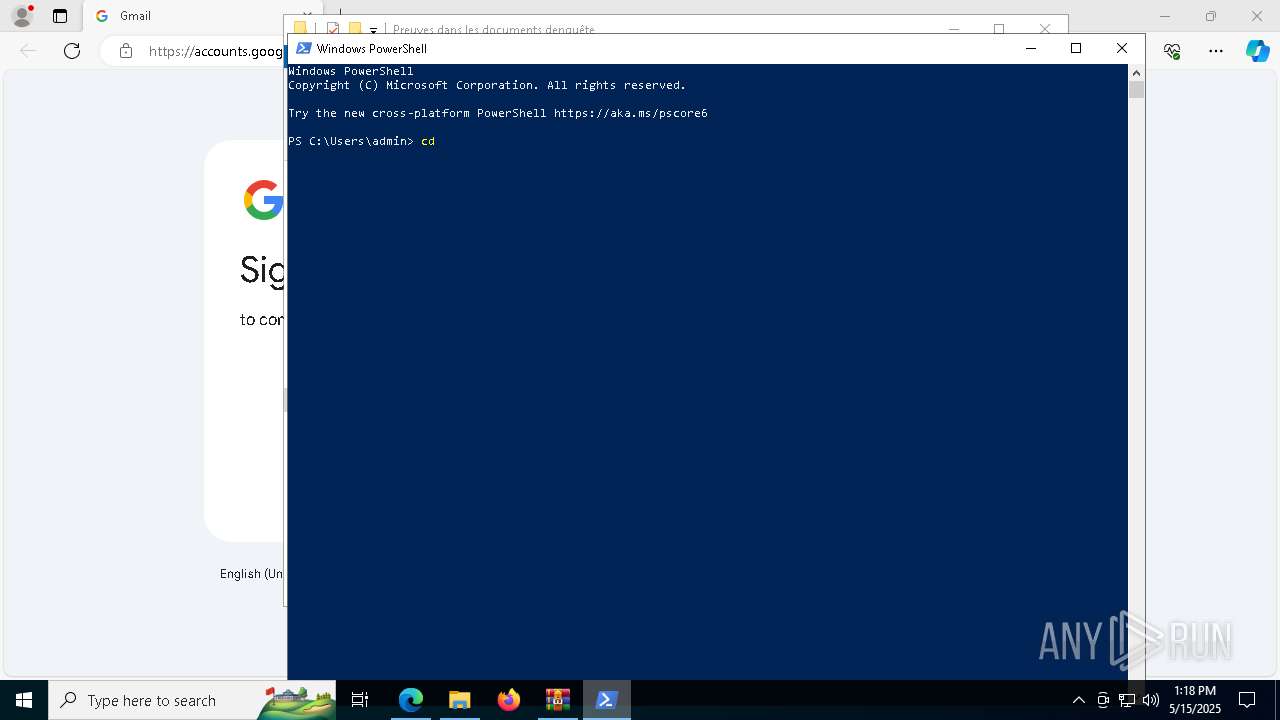
Task: Click the Copyright Microsoft Corporation line
Action: click(x=487, y=85)
